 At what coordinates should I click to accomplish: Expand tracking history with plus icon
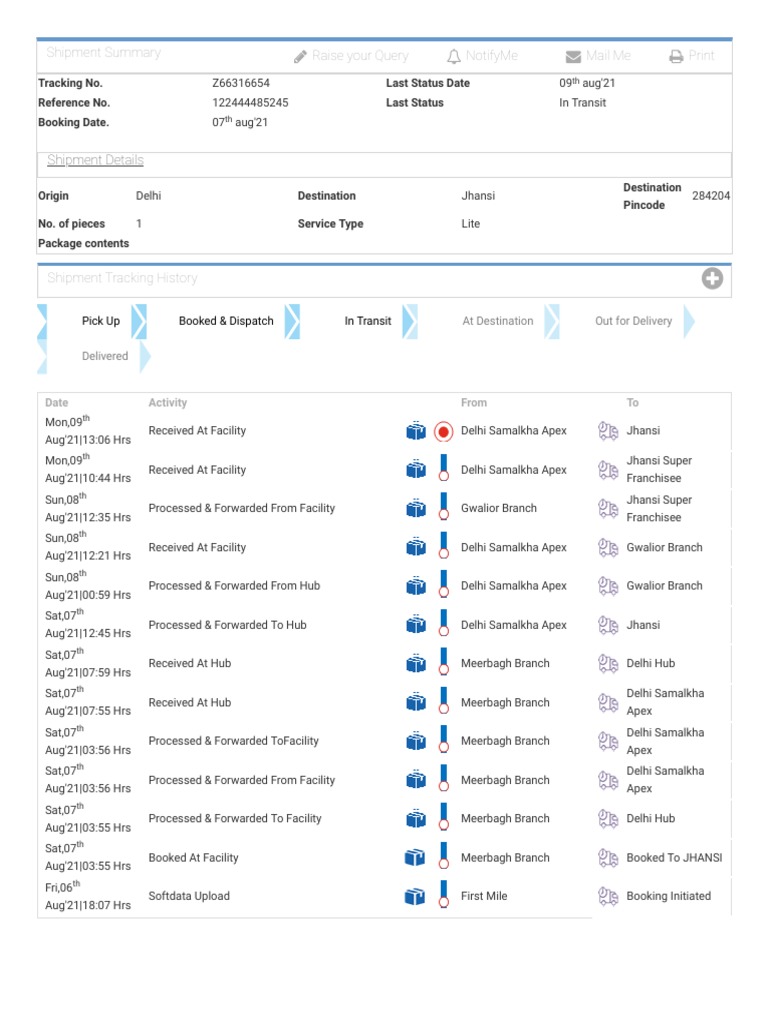click(x=712, y=279)
